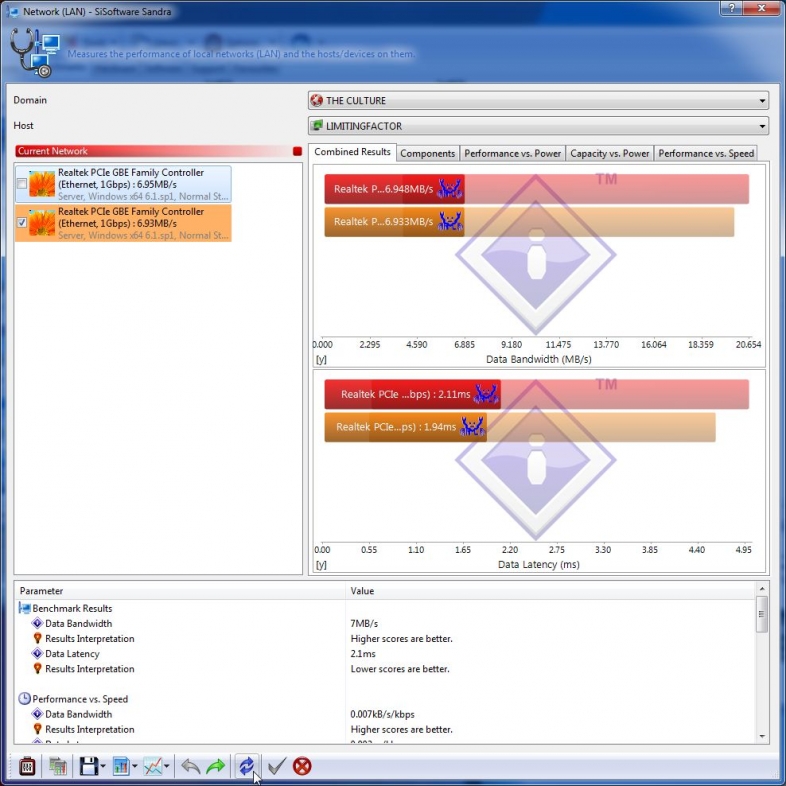Click the flower thumbnail of 6.93MB/s entry

pos(42,223)
